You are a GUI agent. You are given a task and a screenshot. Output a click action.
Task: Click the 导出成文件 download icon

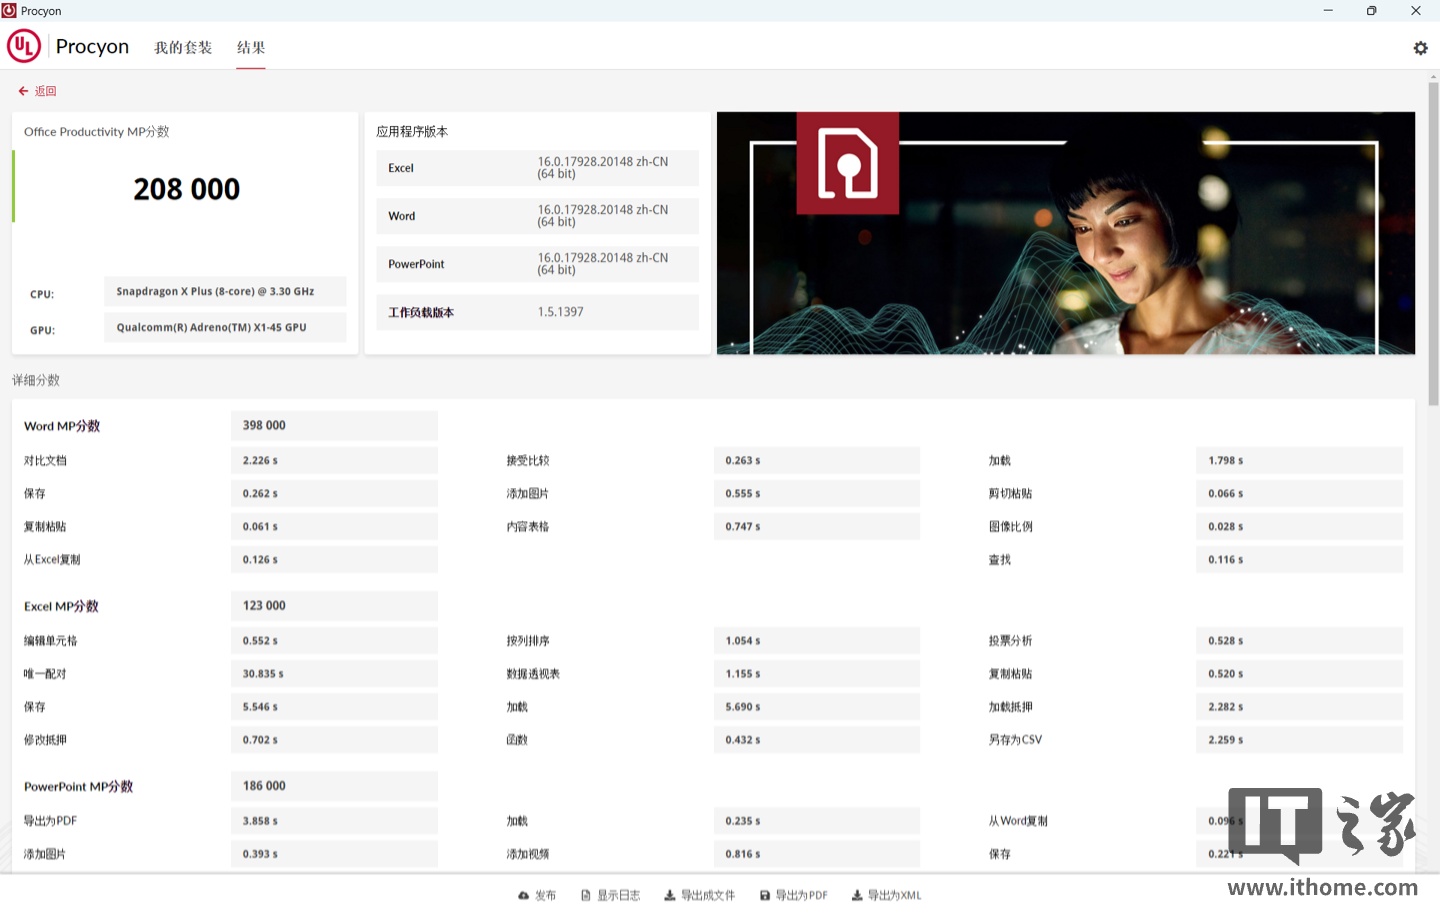click(x=670, y=896)
